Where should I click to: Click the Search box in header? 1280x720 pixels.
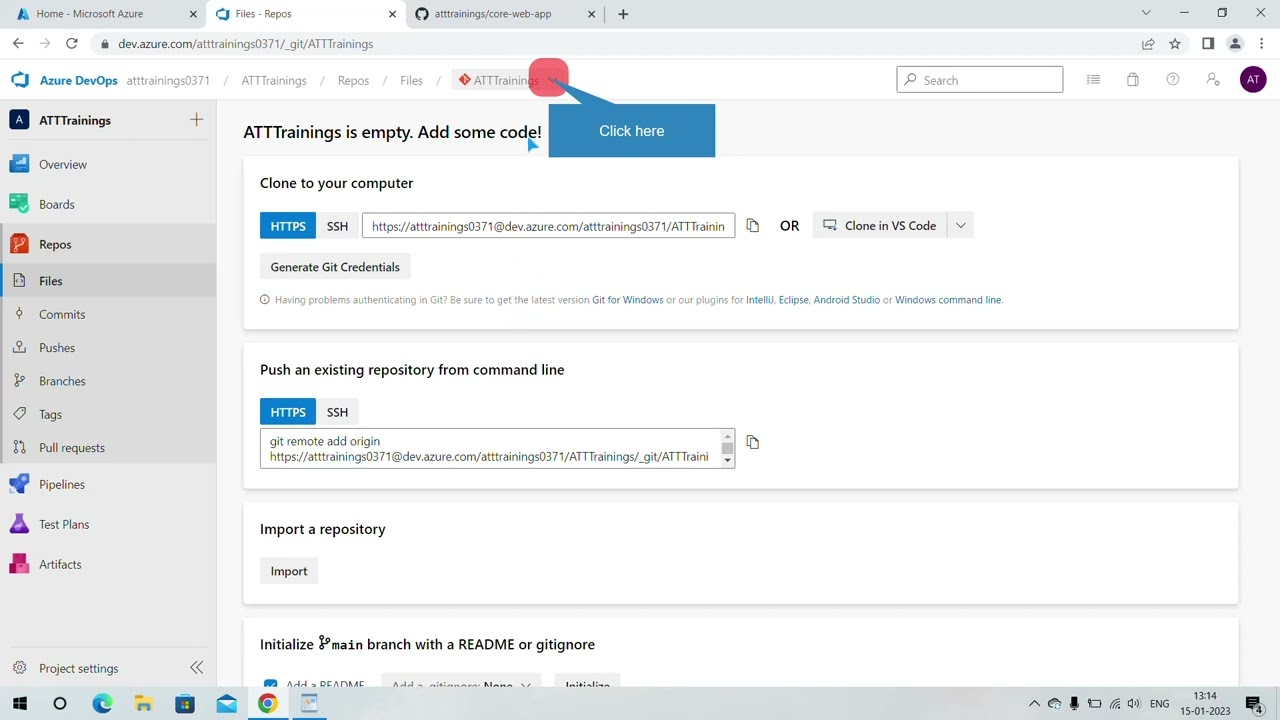click(980, 80)
